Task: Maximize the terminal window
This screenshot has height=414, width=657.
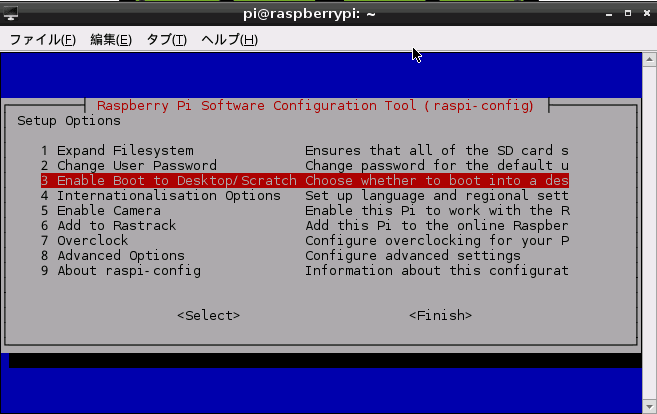Action: (x=628, y=13)
